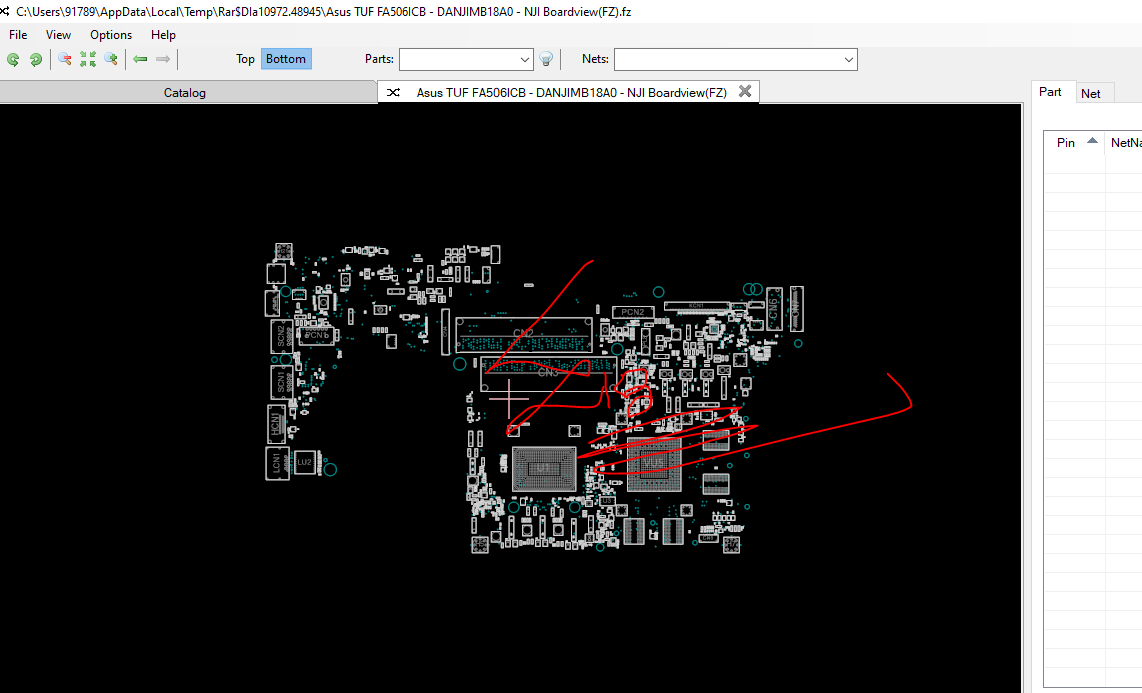This screenshot has width=1142, height=693.
Task: Click inside the Parts input field
Action: pyautogui.click(x=459, y=60)
